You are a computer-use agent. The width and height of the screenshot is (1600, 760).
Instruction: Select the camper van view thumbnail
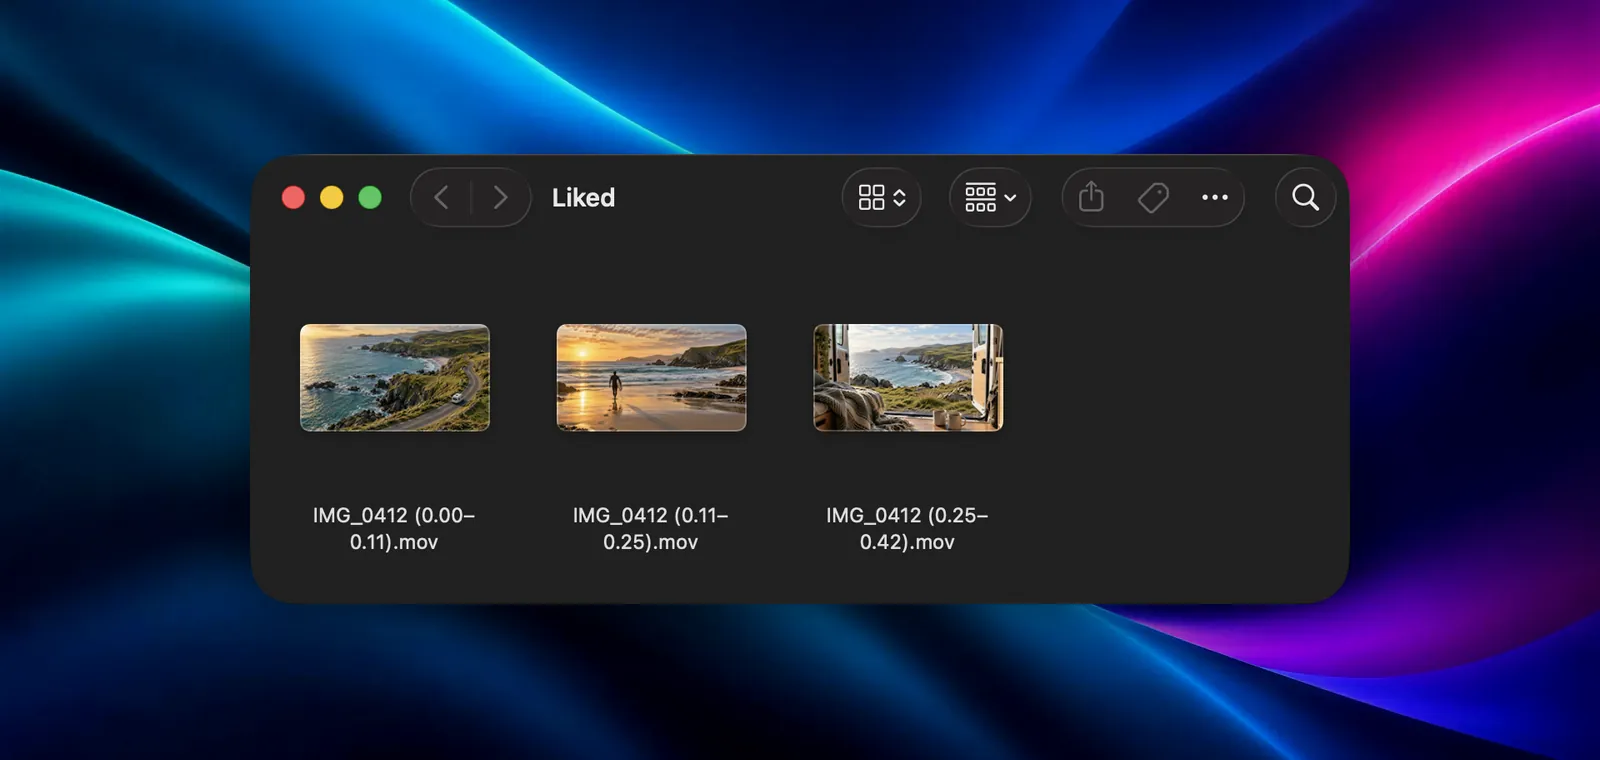[908, 378]
